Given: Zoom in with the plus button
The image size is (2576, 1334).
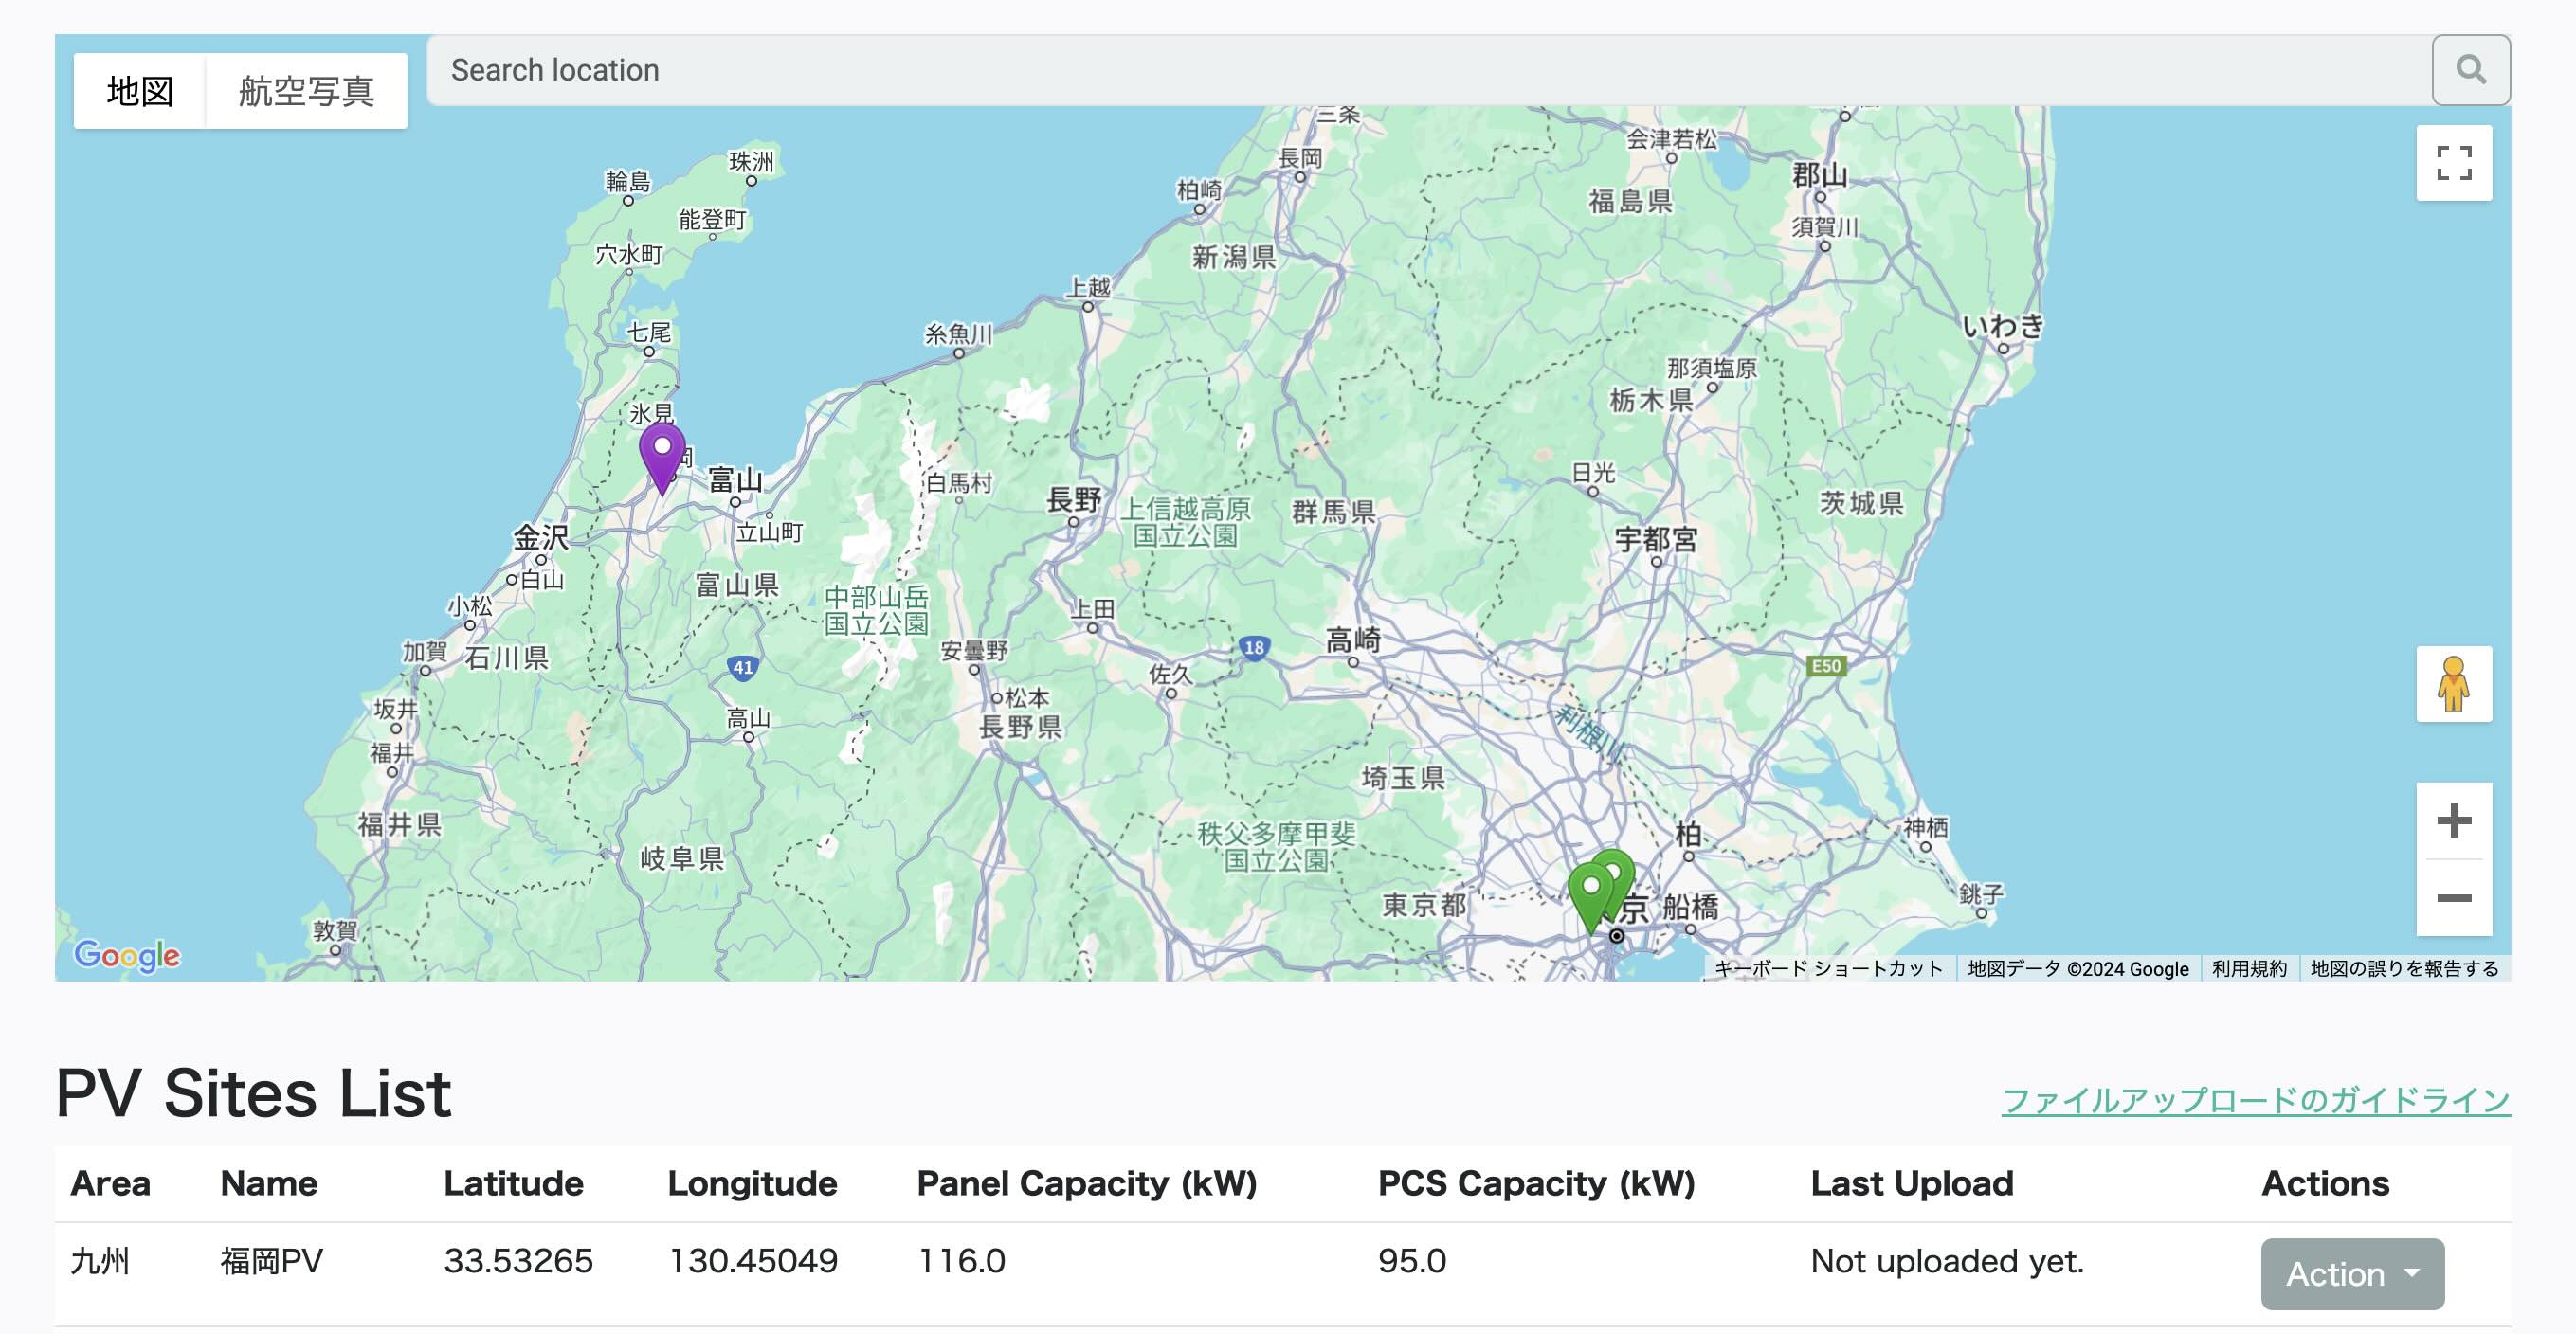Looking at the screenshot, I should pyautogui.click(x=2453, y=821).
